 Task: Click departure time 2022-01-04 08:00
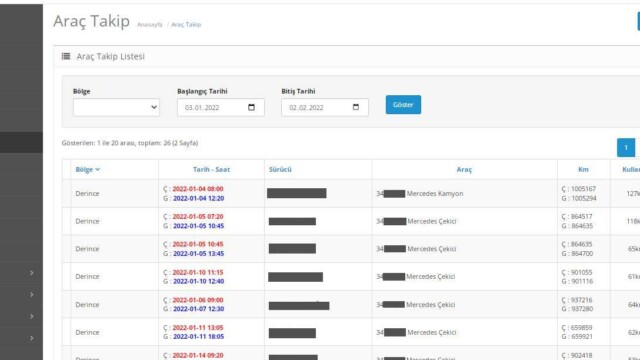[x=198, y=189]
